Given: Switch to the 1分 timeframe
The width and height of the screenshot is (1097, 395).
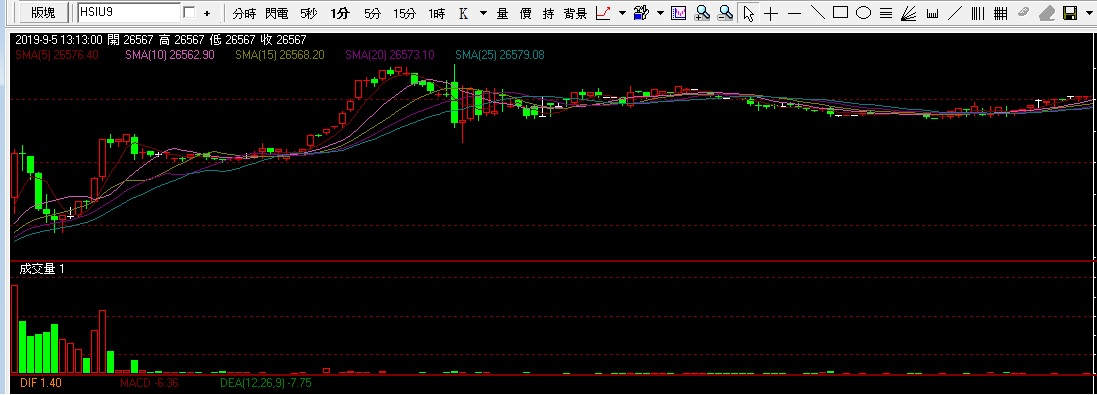Looking at the screenshot, I should tap(340, 13).
